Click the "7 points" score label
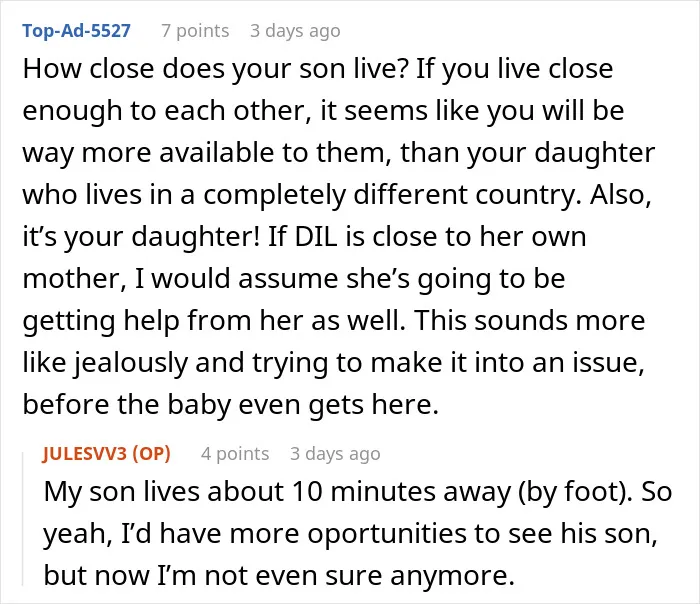Image resolution: width=700 pixels, height=604 pixels. [x=195, y=31]
